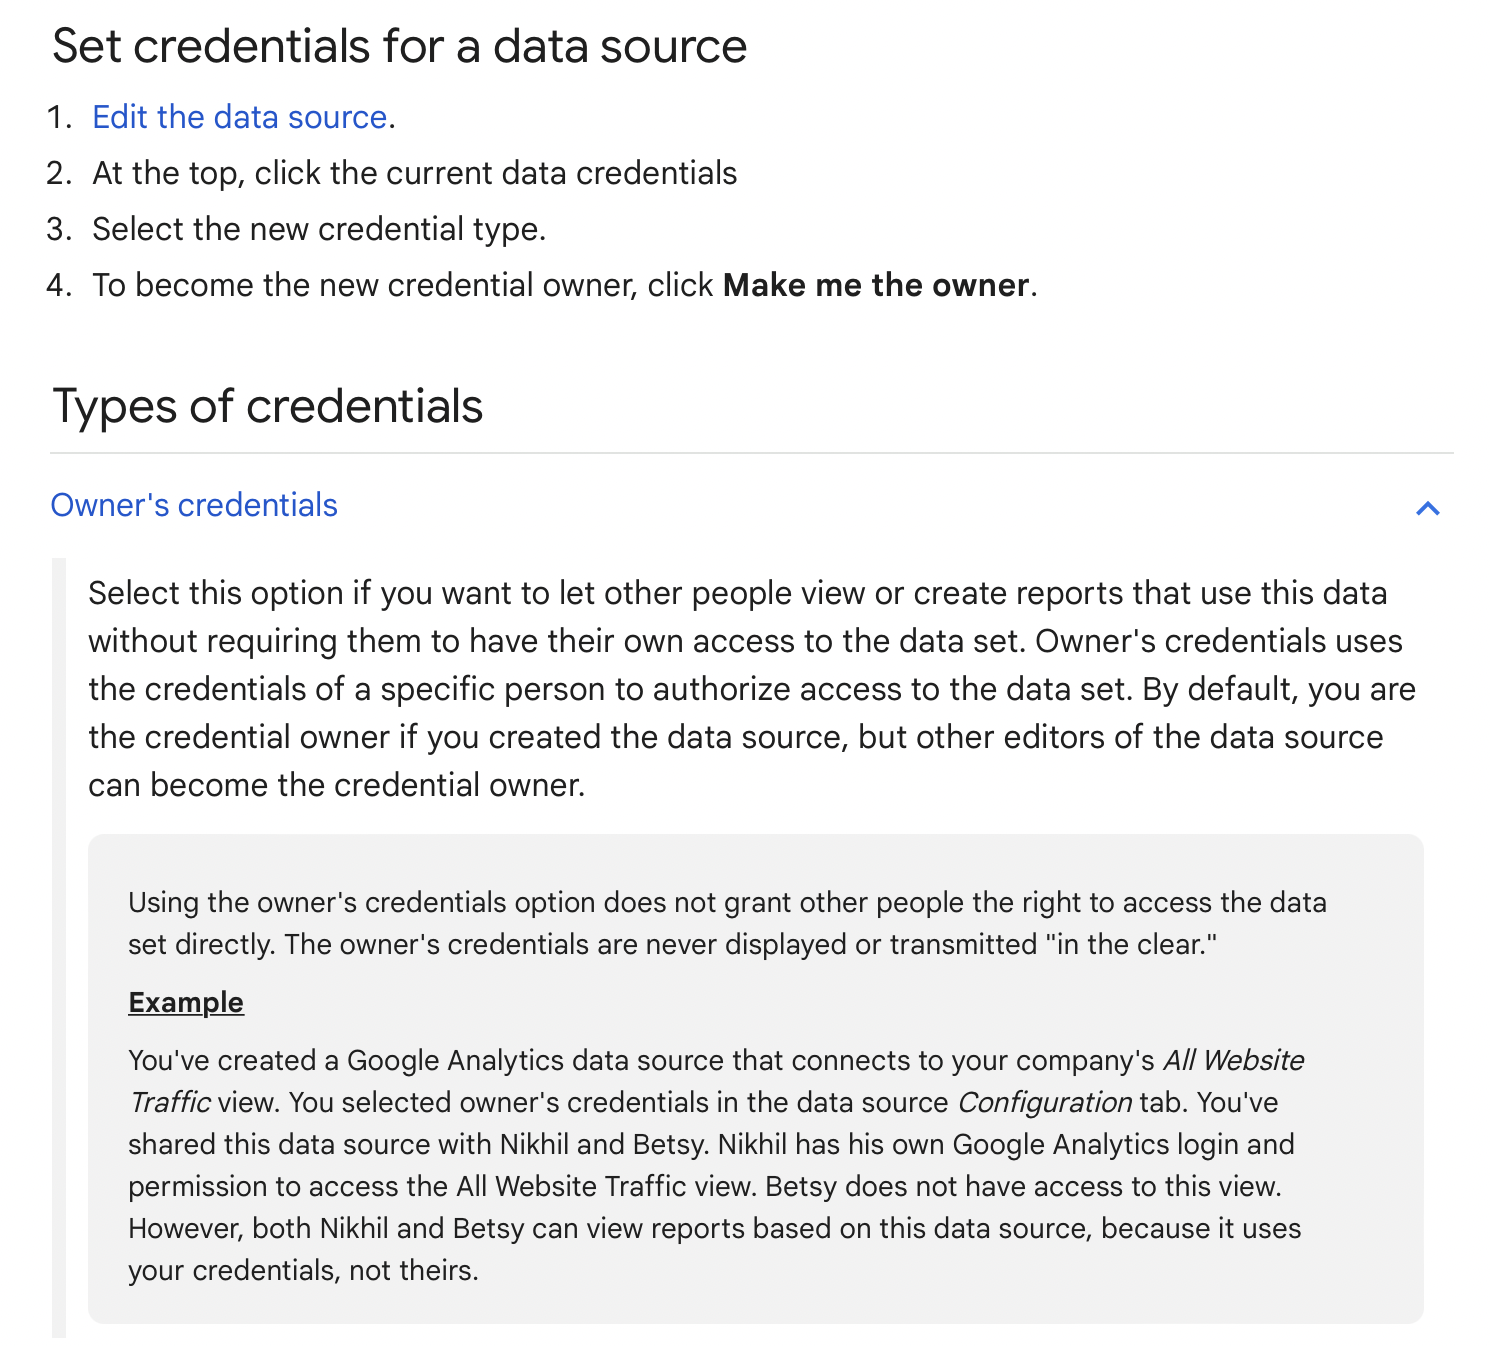Viewport: 1490px width, 1346px height.
Task: Click the paragraph starting "Select this option"
Action: pyautogui.click(x=750, y=688)
